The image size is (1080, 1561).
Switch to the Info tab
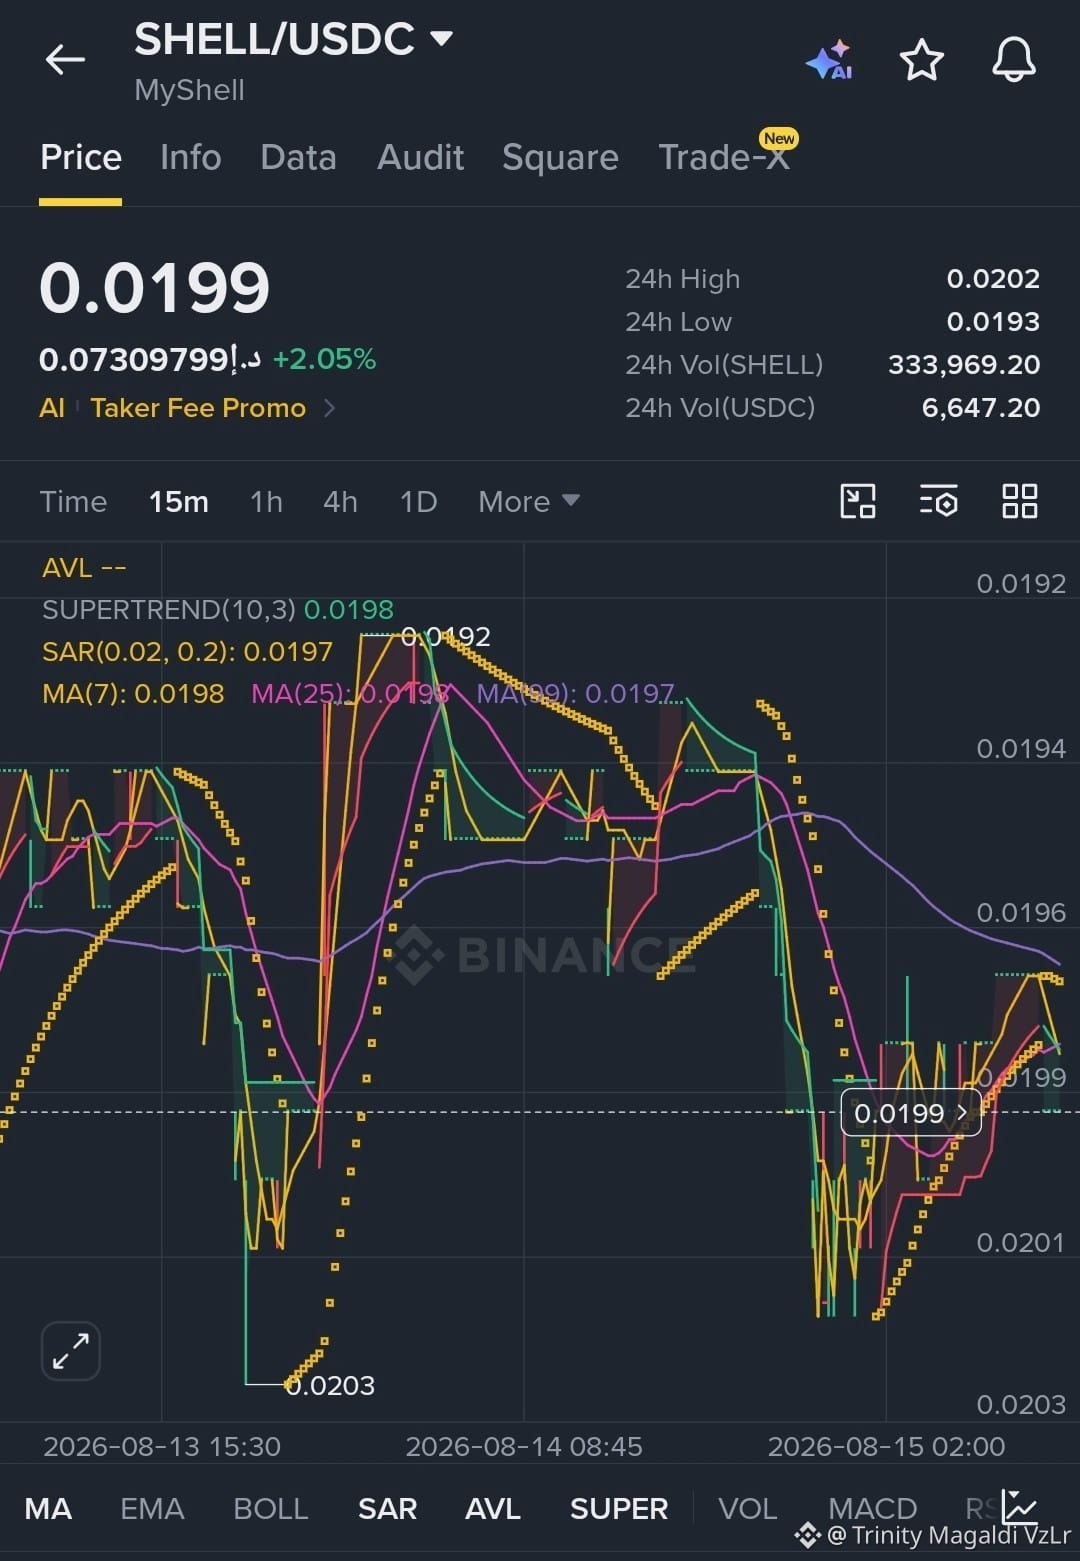tap(191, 157)
